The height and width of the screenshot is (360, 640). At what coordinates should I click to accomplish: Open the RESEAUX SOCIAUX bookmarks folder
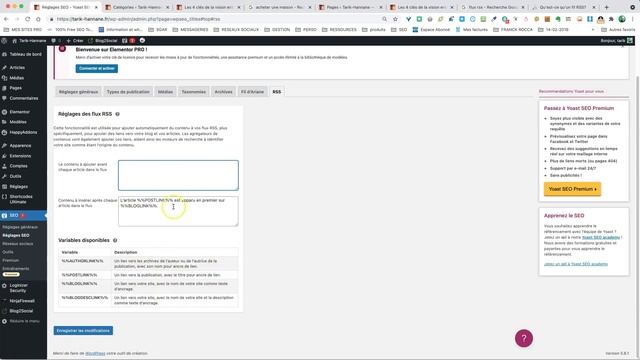click(236, 30)
